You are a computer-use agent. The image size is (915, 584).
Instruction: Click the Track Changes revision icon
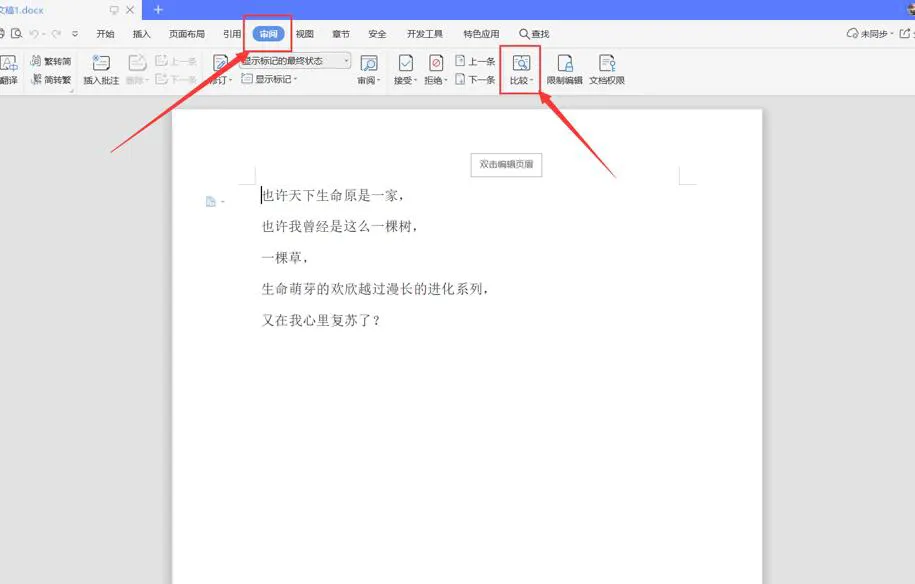pos(221,68)
